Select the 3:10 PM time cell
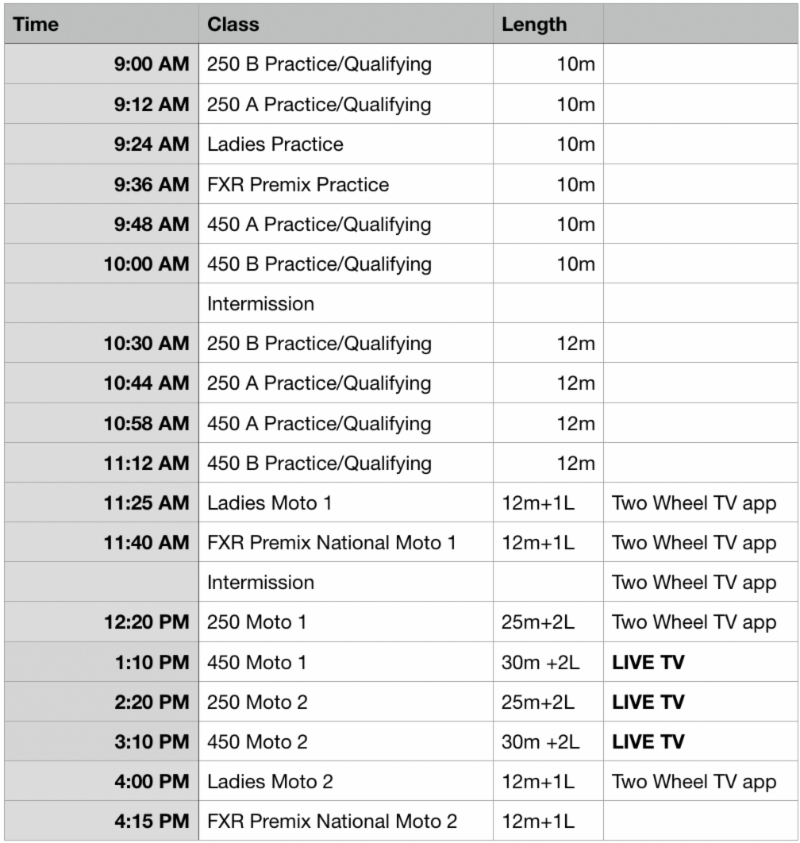800x843 pixels. (152, 742)
